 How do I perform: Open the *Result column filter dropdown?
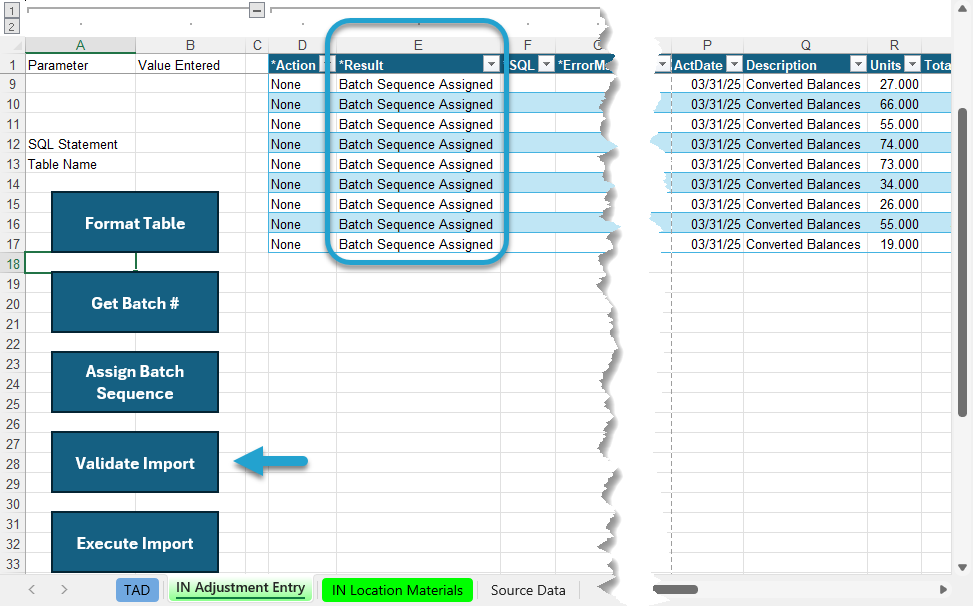[x=491, y=65]
